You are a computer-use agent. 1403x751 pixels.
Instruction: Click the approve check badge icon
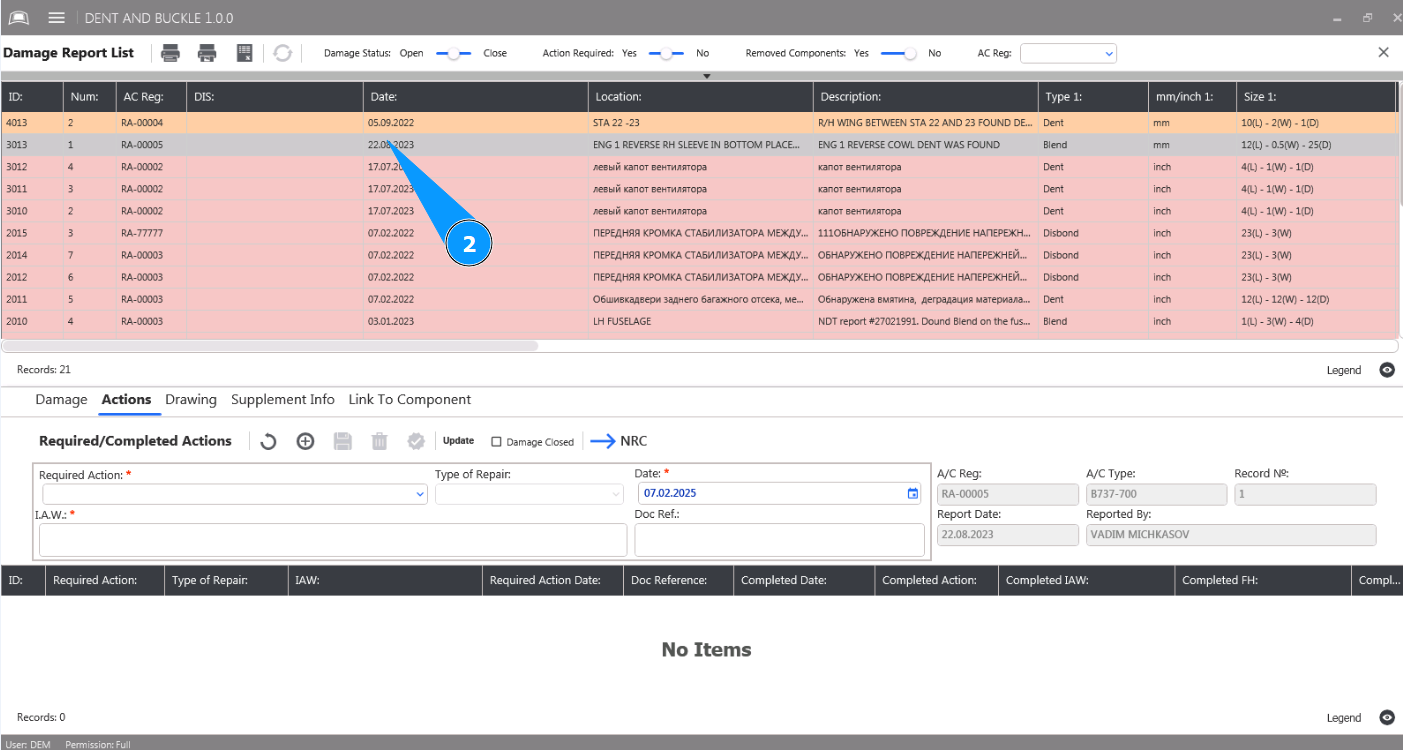[x=416, y=441]
